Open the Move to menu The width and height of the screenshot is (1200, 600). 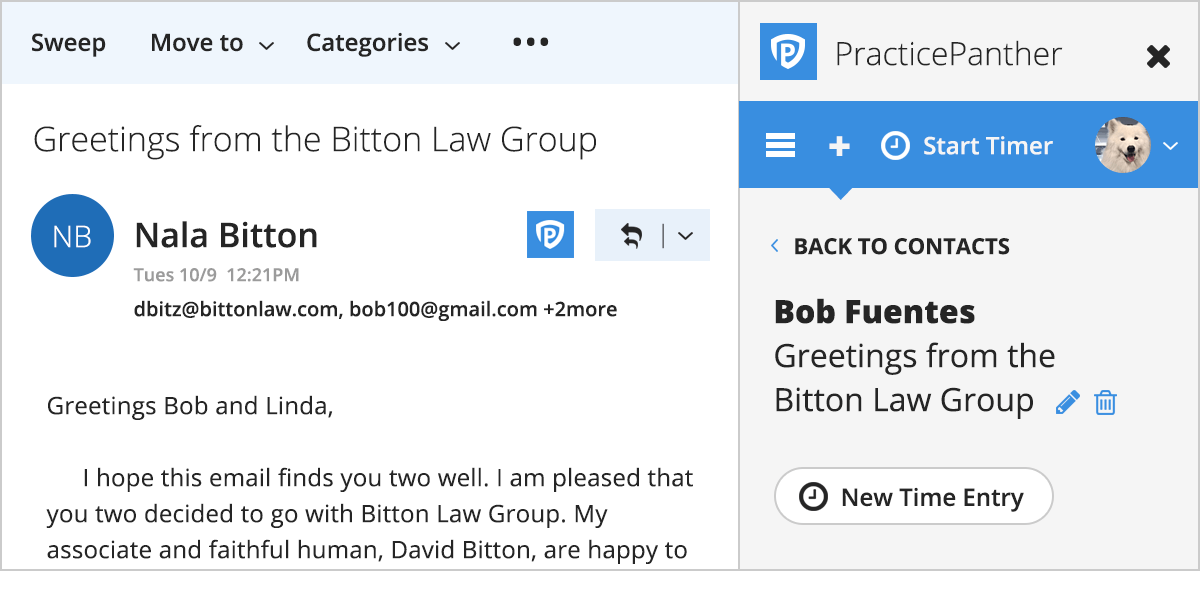click(x=212, y=43)
